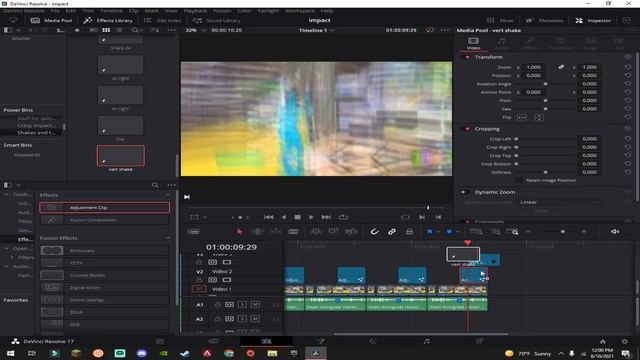Image resolution: width=640 pixels, height=360 pixels.
Task: Click the Insert Clip toolbar icon
Action: 316,231
